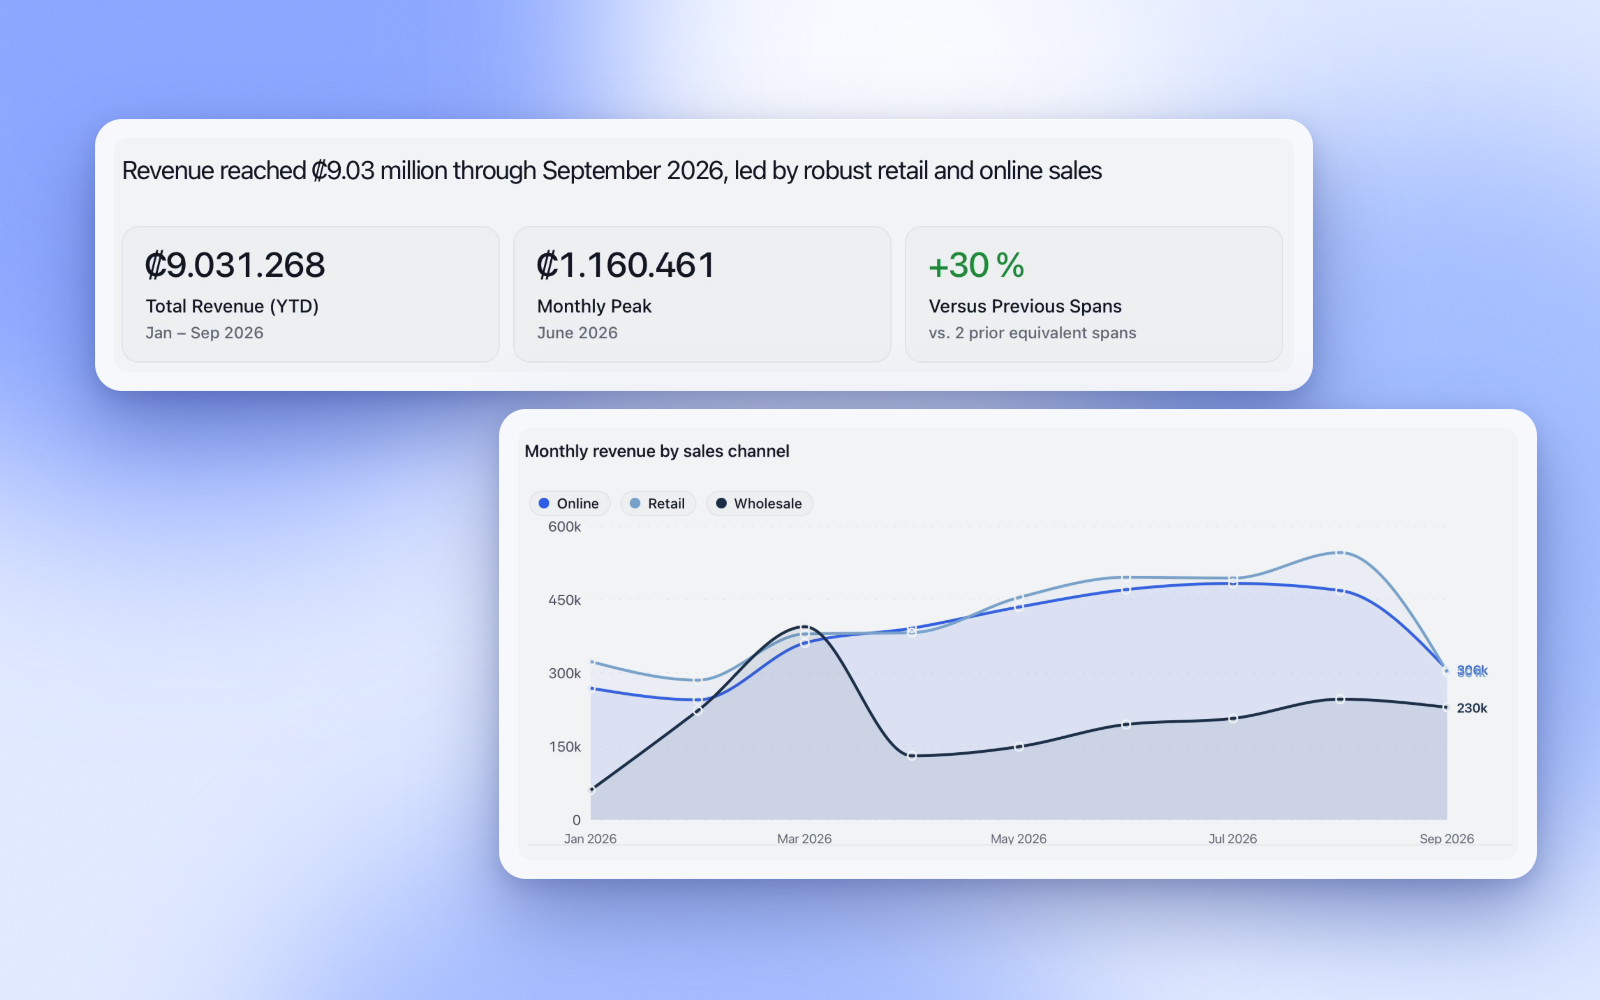
Task: Click the Jan 2026 x-axis label
Action: click(590, 839)
